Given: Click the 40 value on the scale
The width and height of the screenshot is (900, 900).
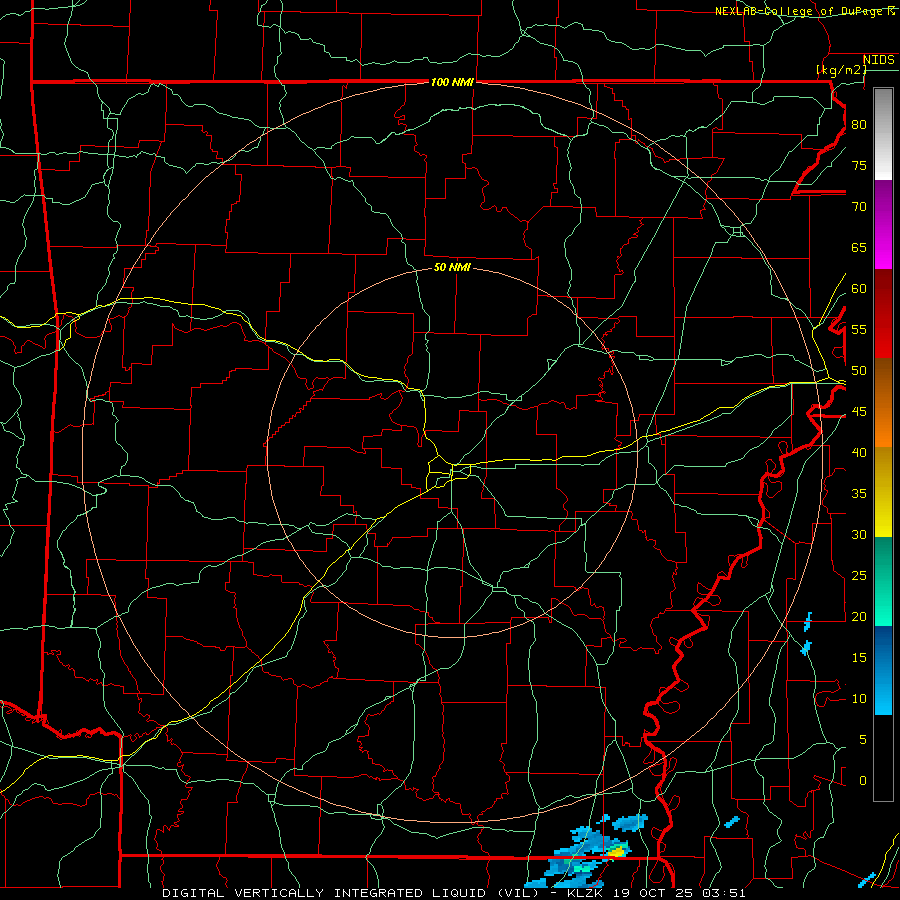Looking at the screenshot, I should (x=859, y=452).
